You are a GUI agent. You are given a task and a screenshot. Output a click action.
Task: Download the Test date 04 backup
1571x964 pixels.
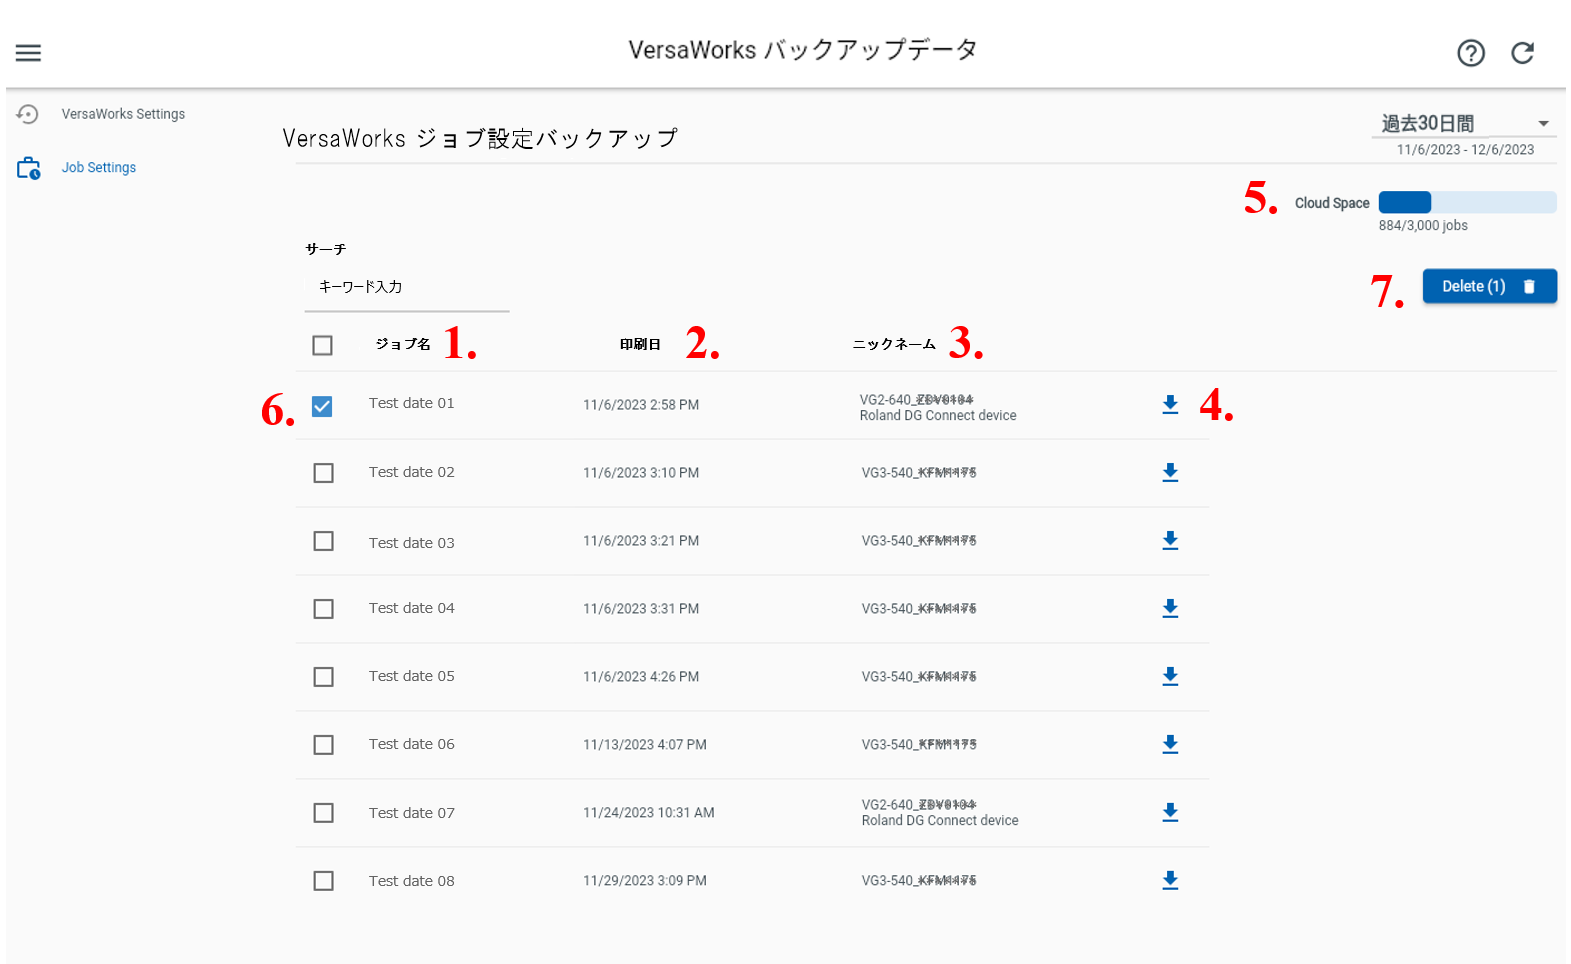pos(1170,608)
